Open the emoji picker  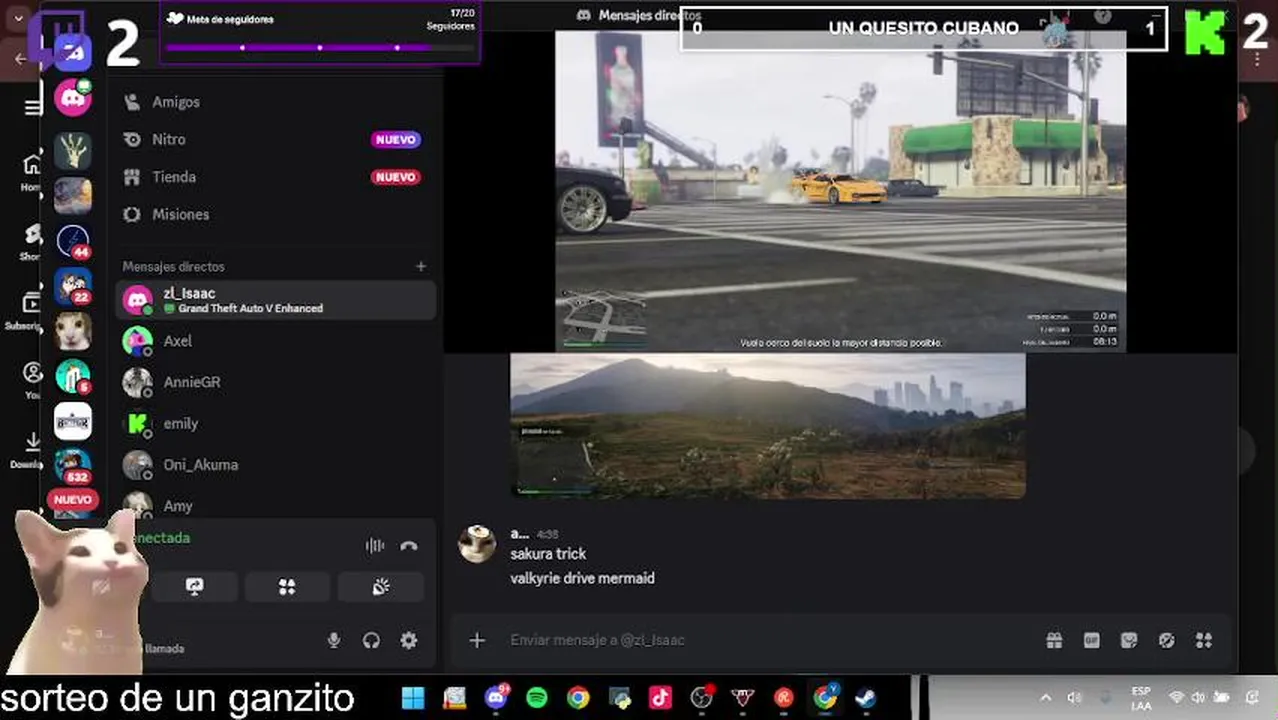pos(1166,640)
